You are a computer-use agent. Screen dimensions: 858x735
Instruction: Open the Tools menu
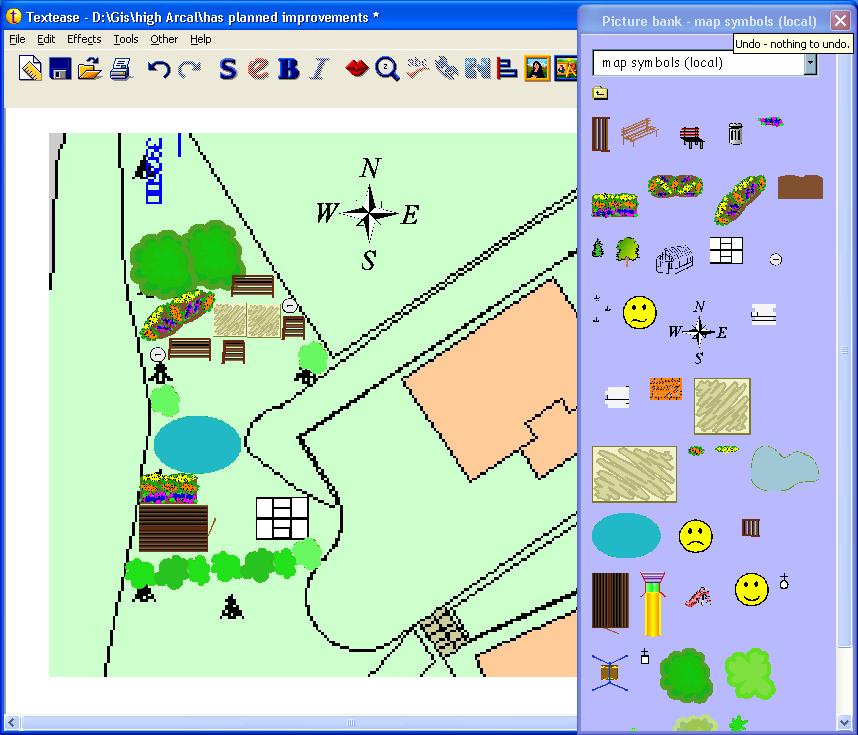click(125, 39)
